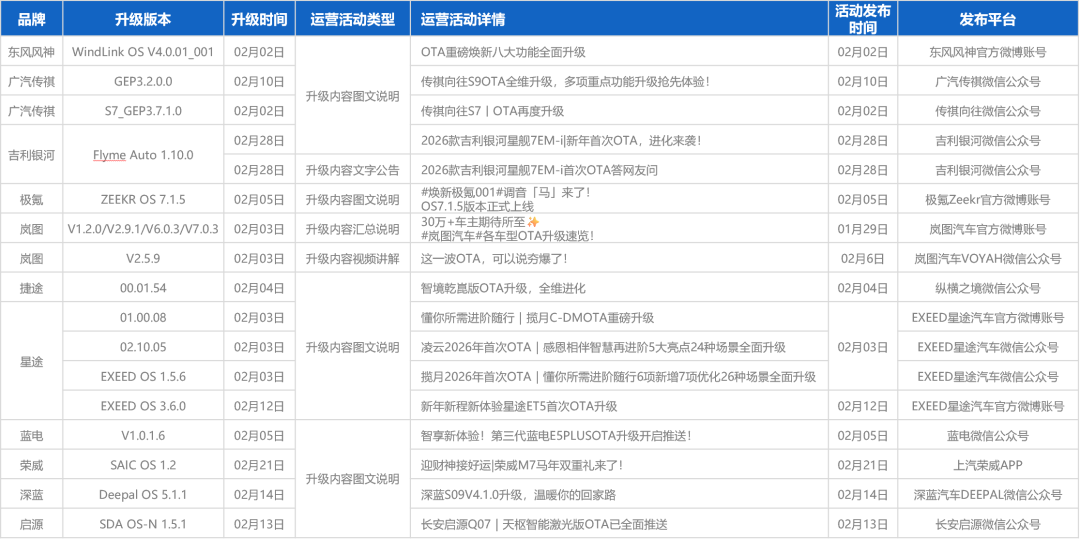Select the 极氪Zeekr官方微博账号 platform cell

(x=988, y=200)
